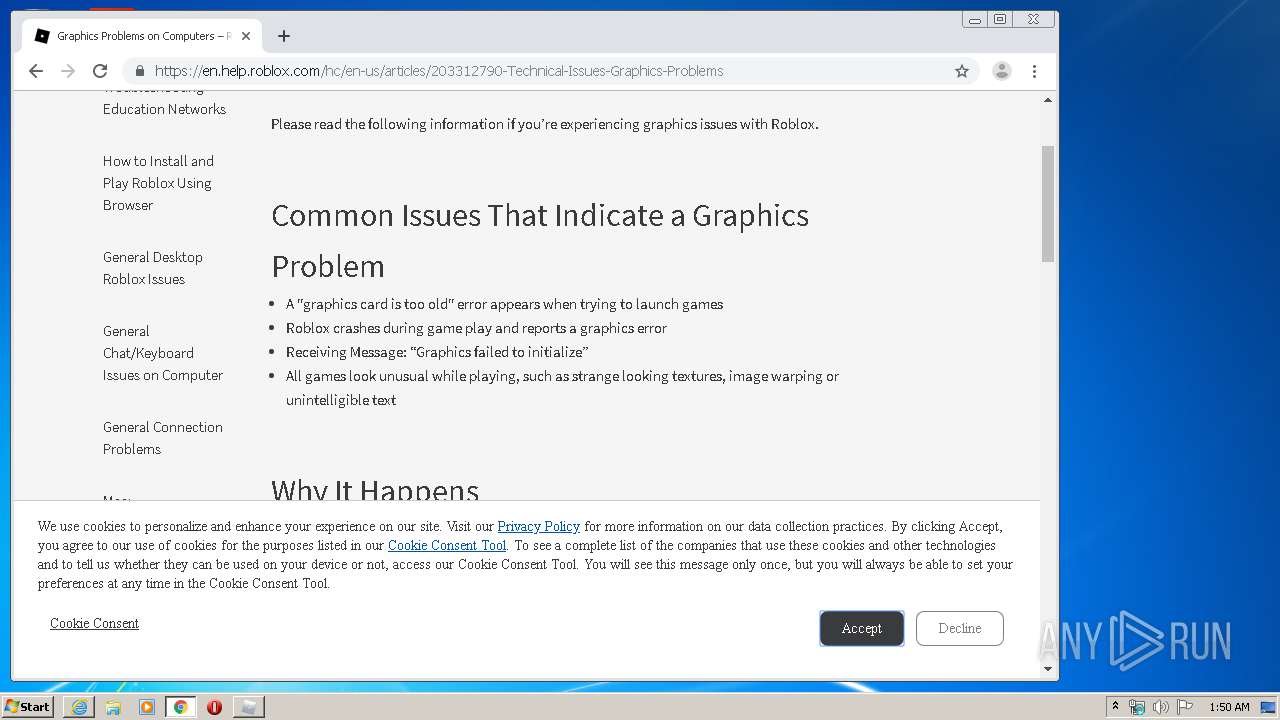
Task: Open General Connection Problems link
Action: (163, 438)
